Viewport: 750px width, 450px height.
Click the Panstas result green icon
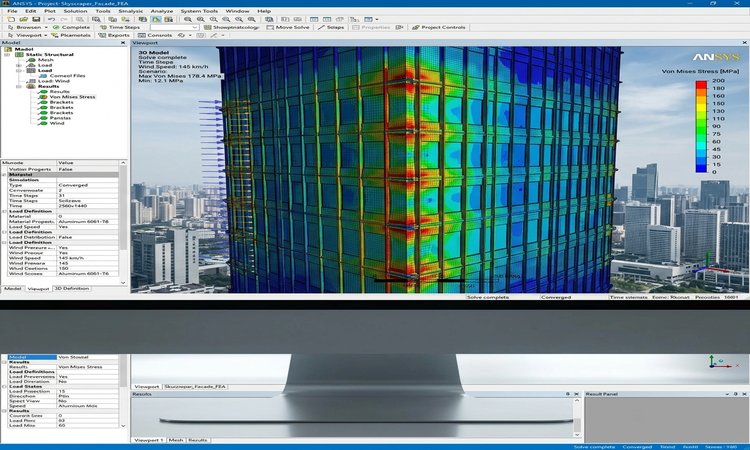(43, 118)
